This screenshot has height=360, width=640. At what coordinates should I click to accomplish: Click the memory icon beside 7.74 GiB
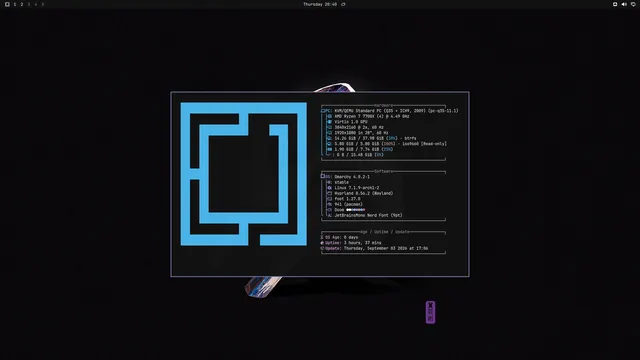[329, 149]
